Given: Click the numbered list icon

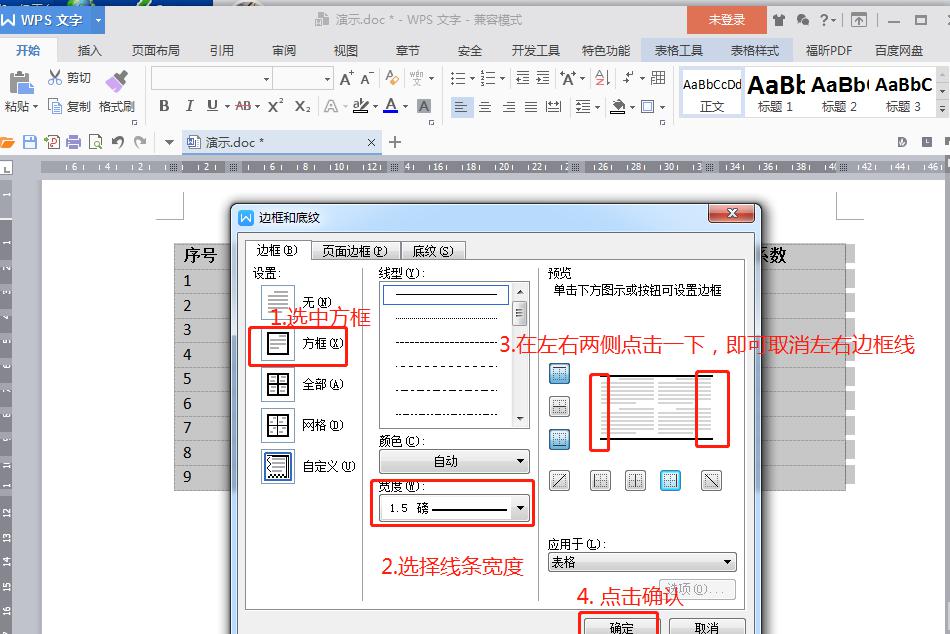Looking at the screenshot, I should coord(488,78).
